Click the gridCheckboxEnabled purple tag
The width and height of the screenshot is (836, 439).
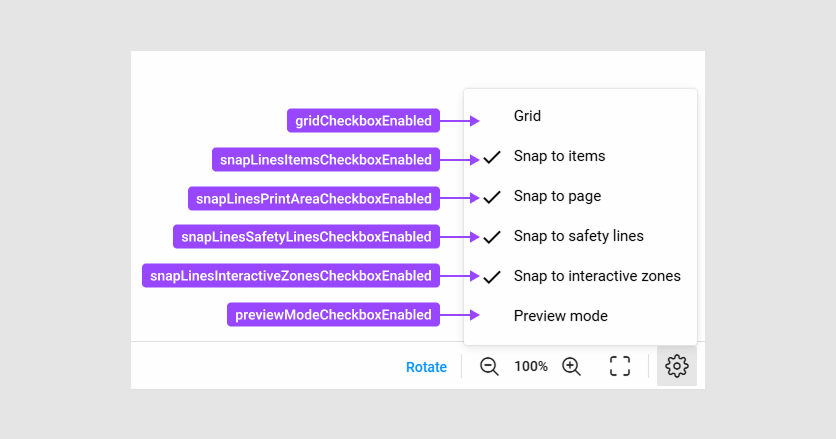pyautogui.click(x=363, y=121)
